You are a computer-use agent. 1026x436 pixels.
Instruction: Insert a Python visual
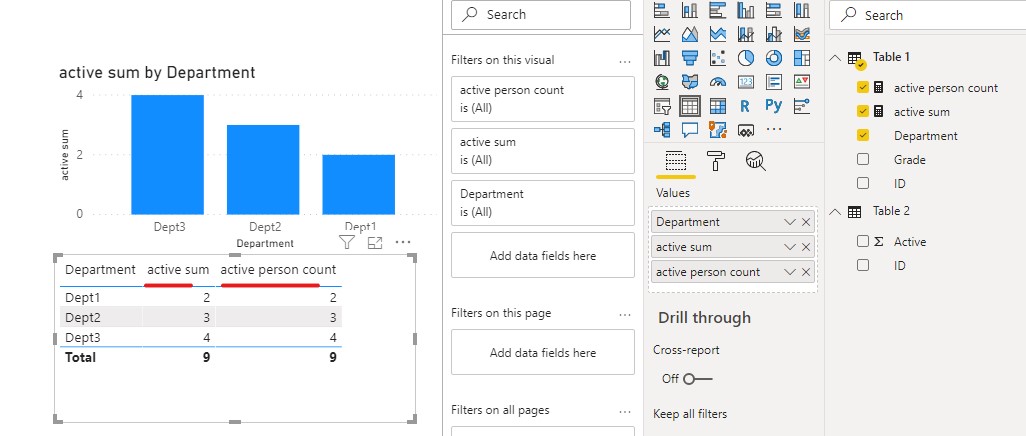[x=773, y=105]
